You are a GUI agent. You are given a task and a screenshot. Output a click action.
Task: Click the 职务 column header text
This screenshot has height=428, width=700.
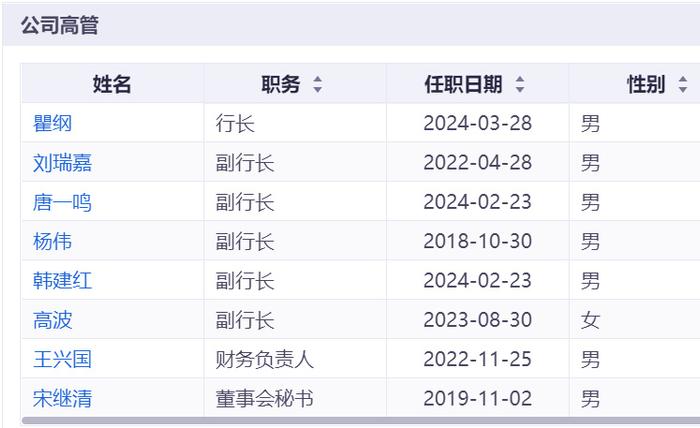click(x=281, y=85)
